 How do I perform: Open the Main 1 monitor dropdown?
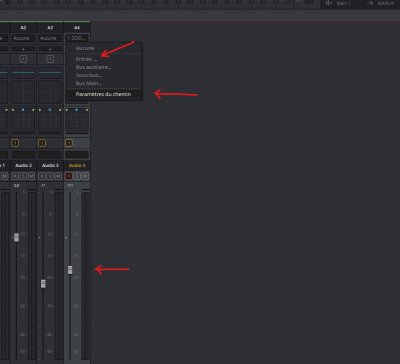click(x=343, y=3)
